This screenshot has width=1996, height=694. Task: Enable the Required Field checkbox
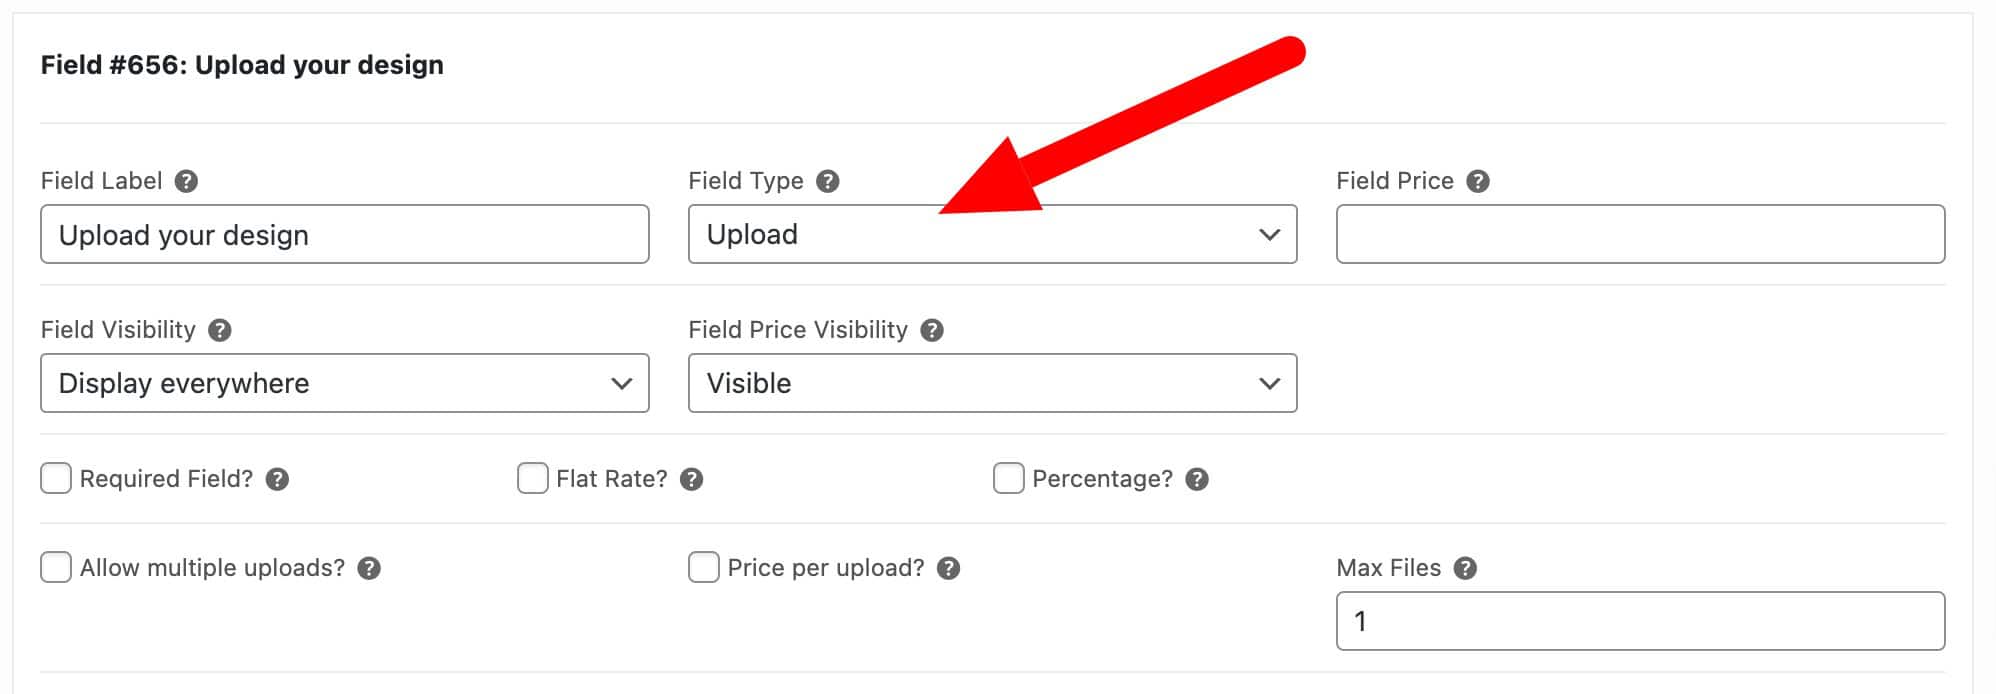(x=55, y=479)
